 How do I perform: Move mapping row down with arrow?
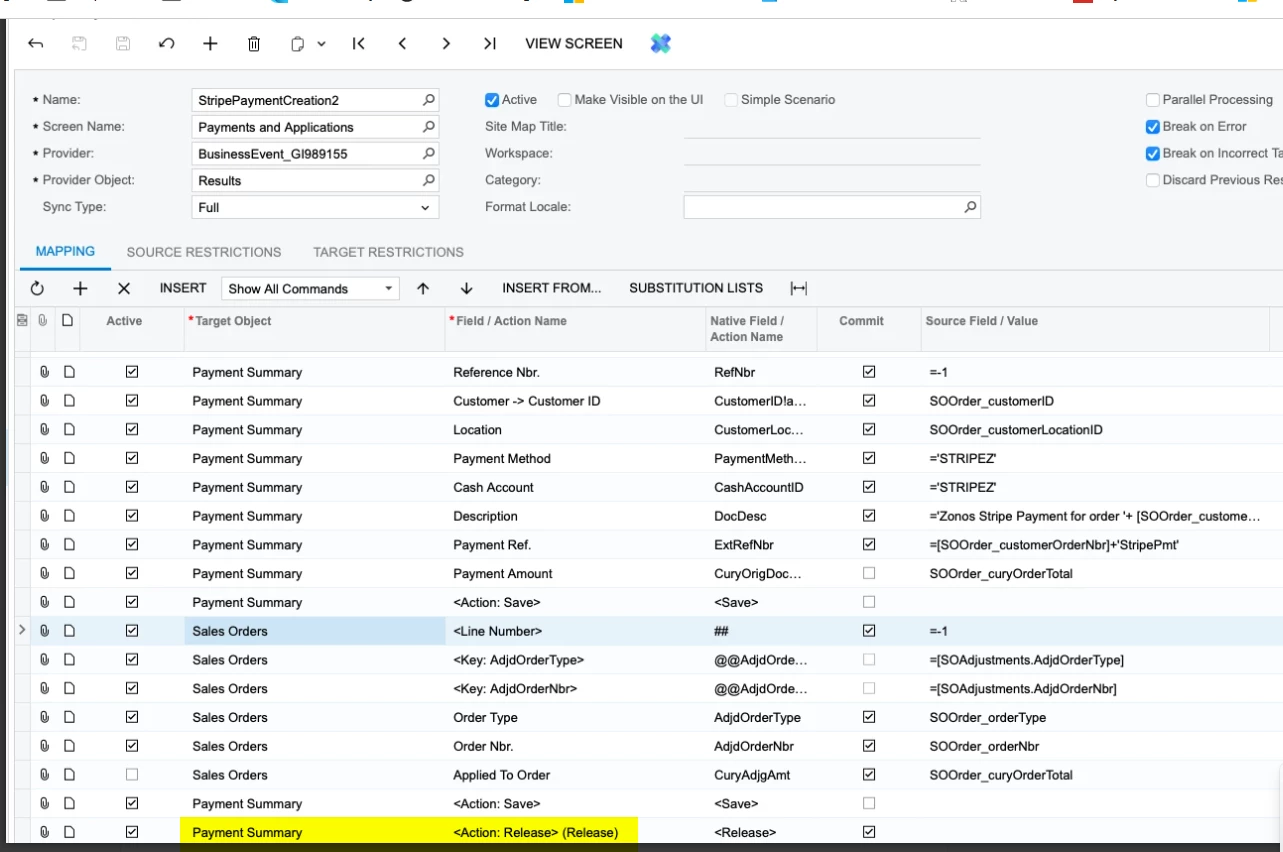(466, 288)
